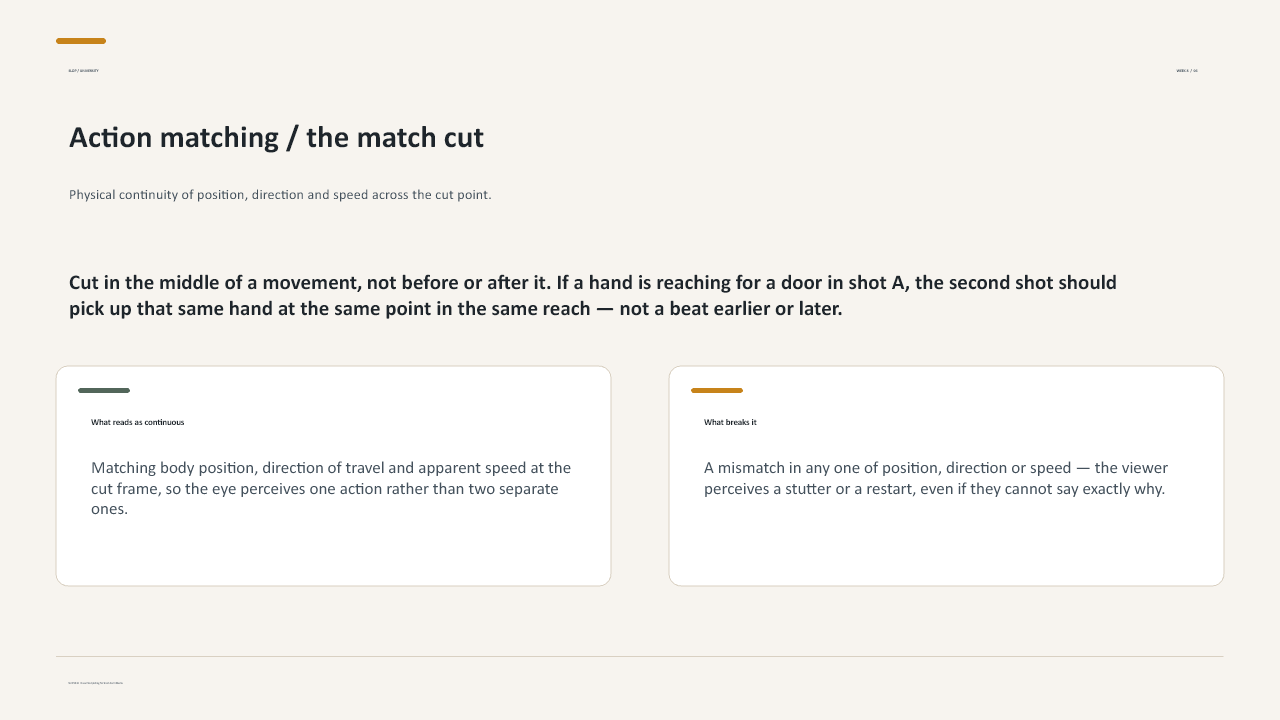This screenshot has height=720, width=1280.
Task: Click the orange accent bar above the header
Action: [x=81, y=41]
